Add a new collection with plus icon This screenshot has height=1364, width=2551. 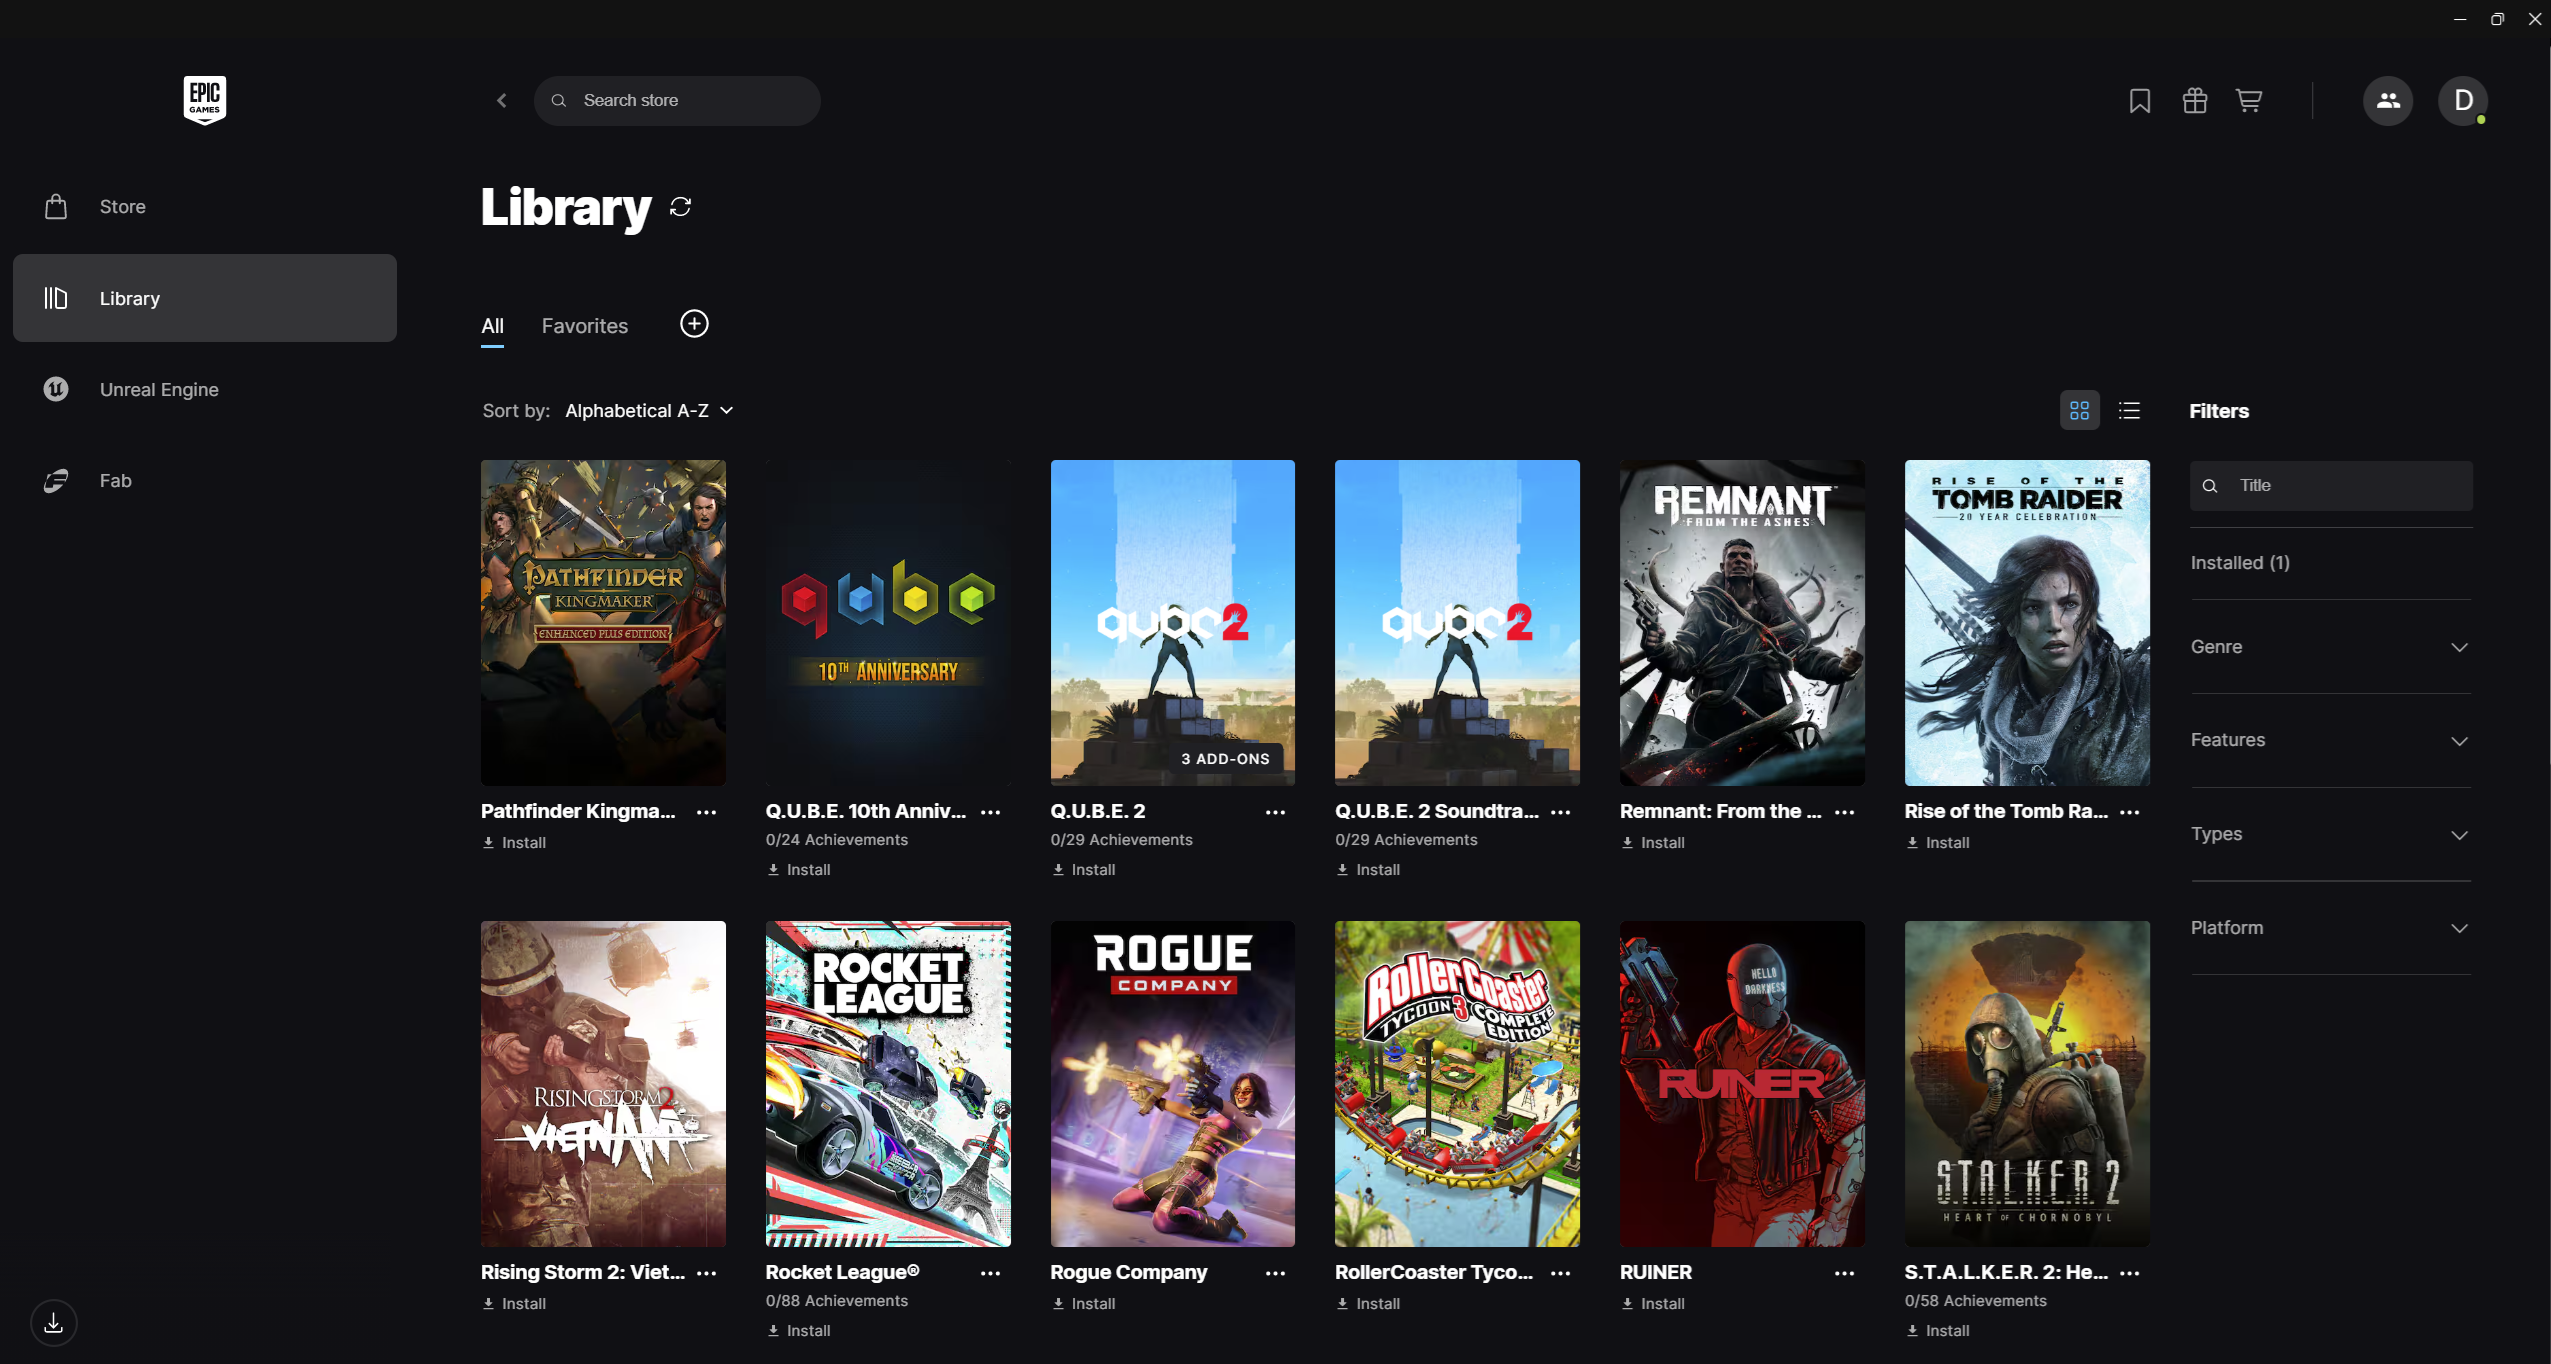[x=694, y=324]
